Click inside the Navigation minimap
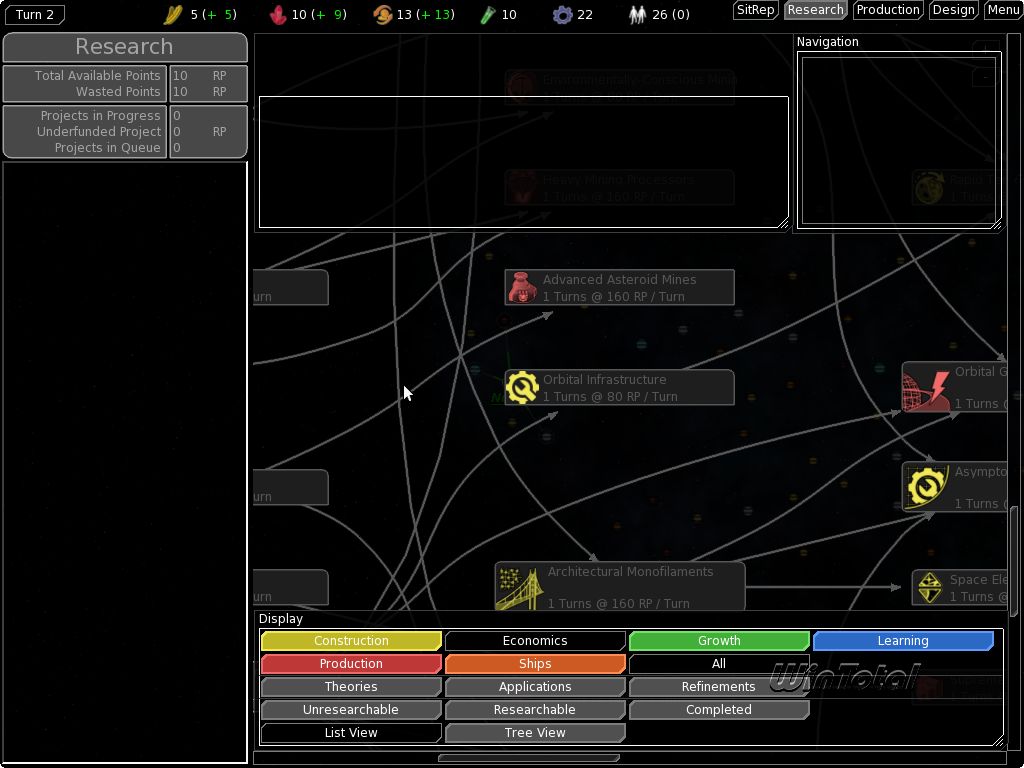 click(x=898, y=140)
